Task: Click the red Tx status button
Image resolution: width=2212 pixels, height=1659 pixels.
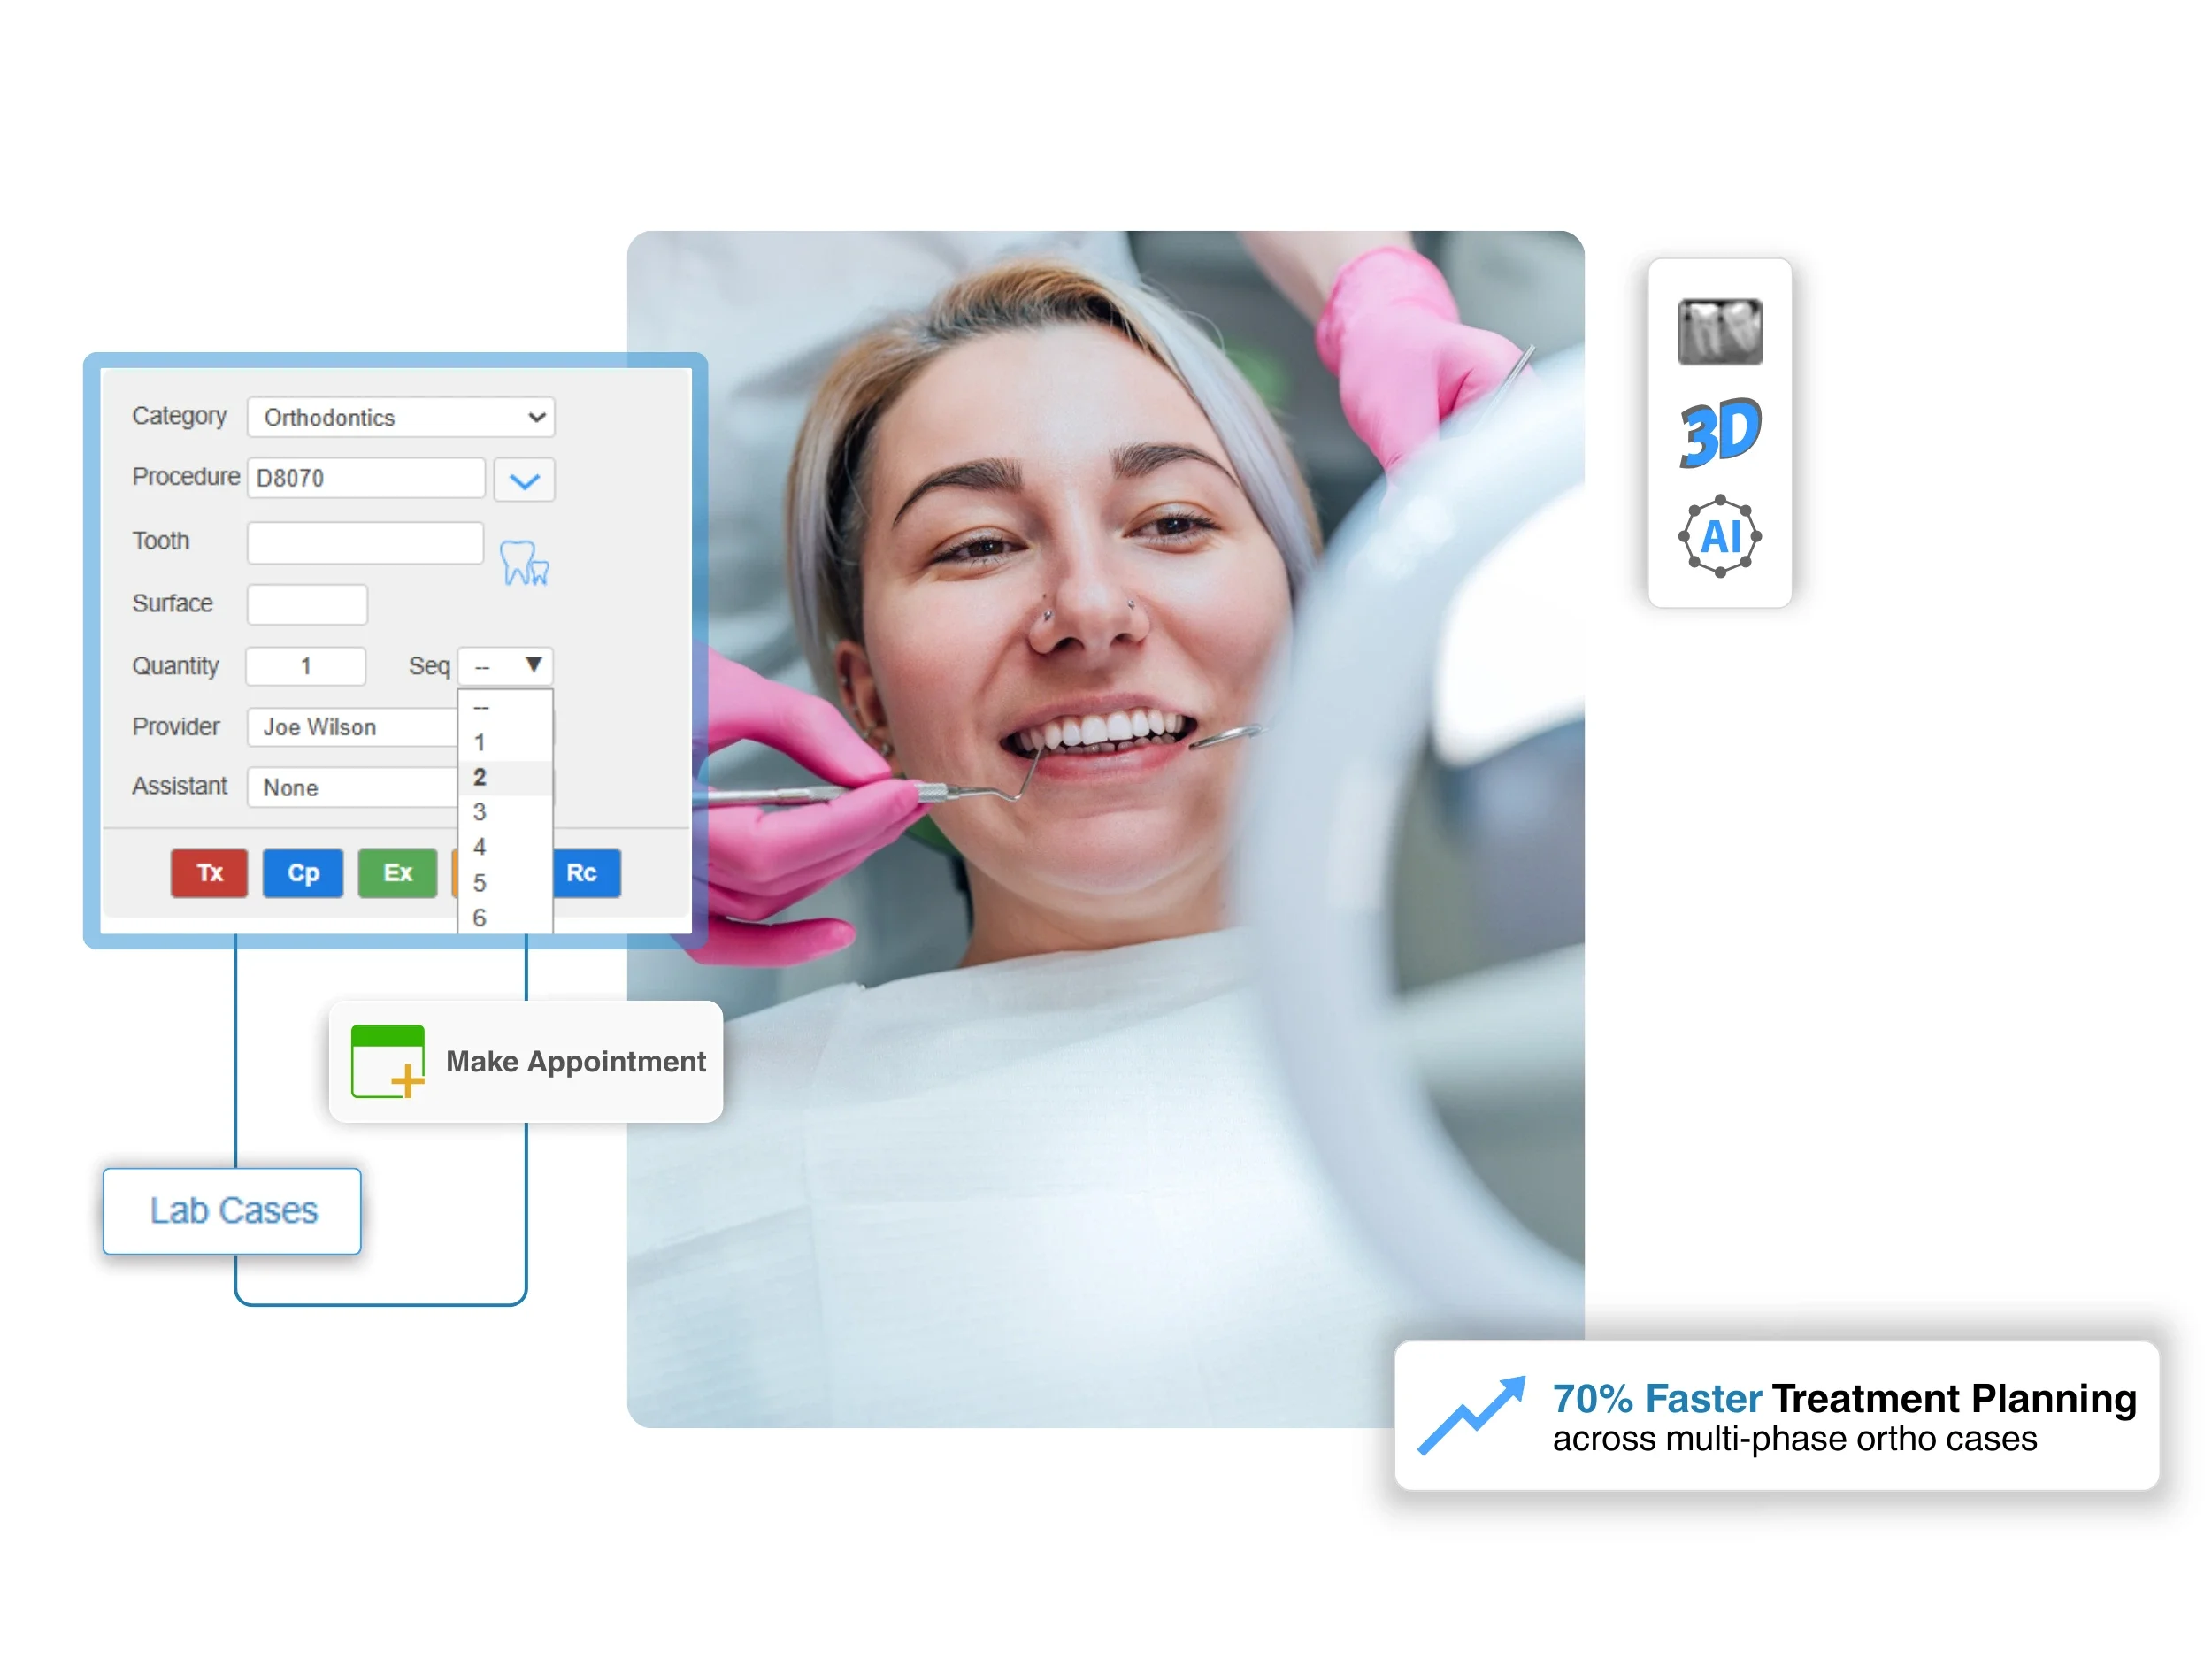Action: pyautogui.click(x=209, y=872)
